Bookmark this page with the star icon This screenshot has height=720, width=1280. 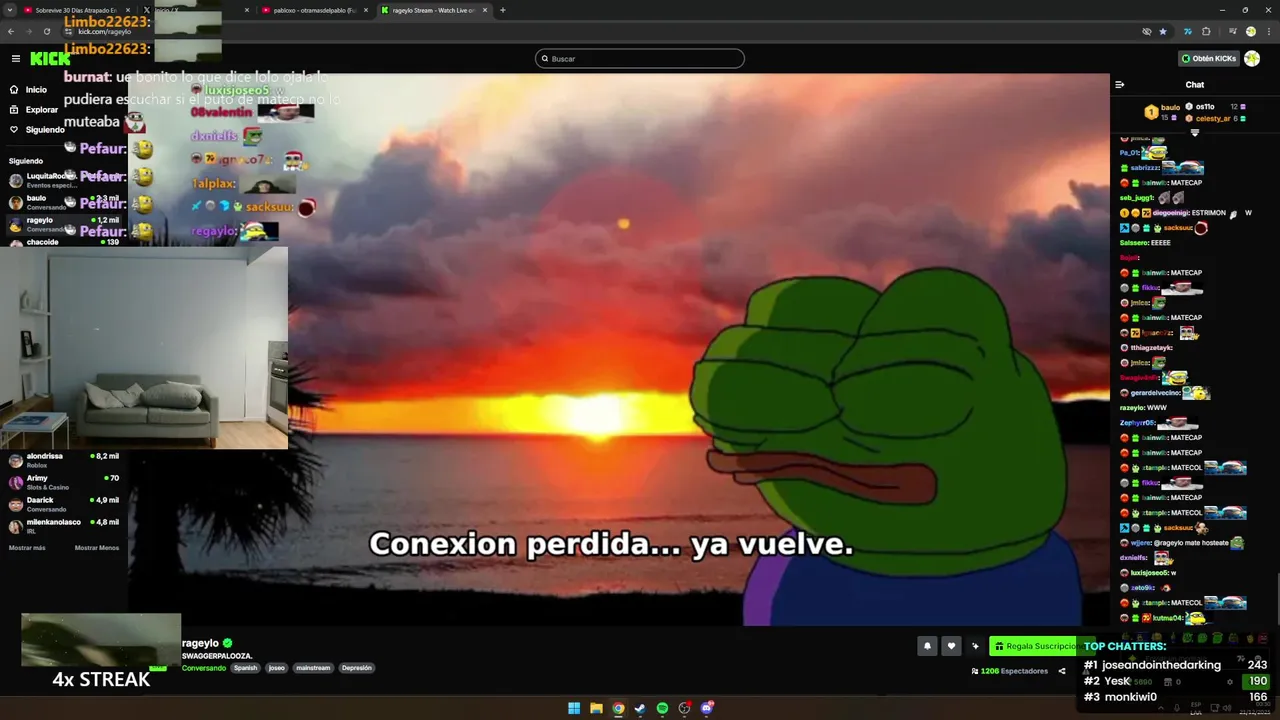coord(1162,31)
